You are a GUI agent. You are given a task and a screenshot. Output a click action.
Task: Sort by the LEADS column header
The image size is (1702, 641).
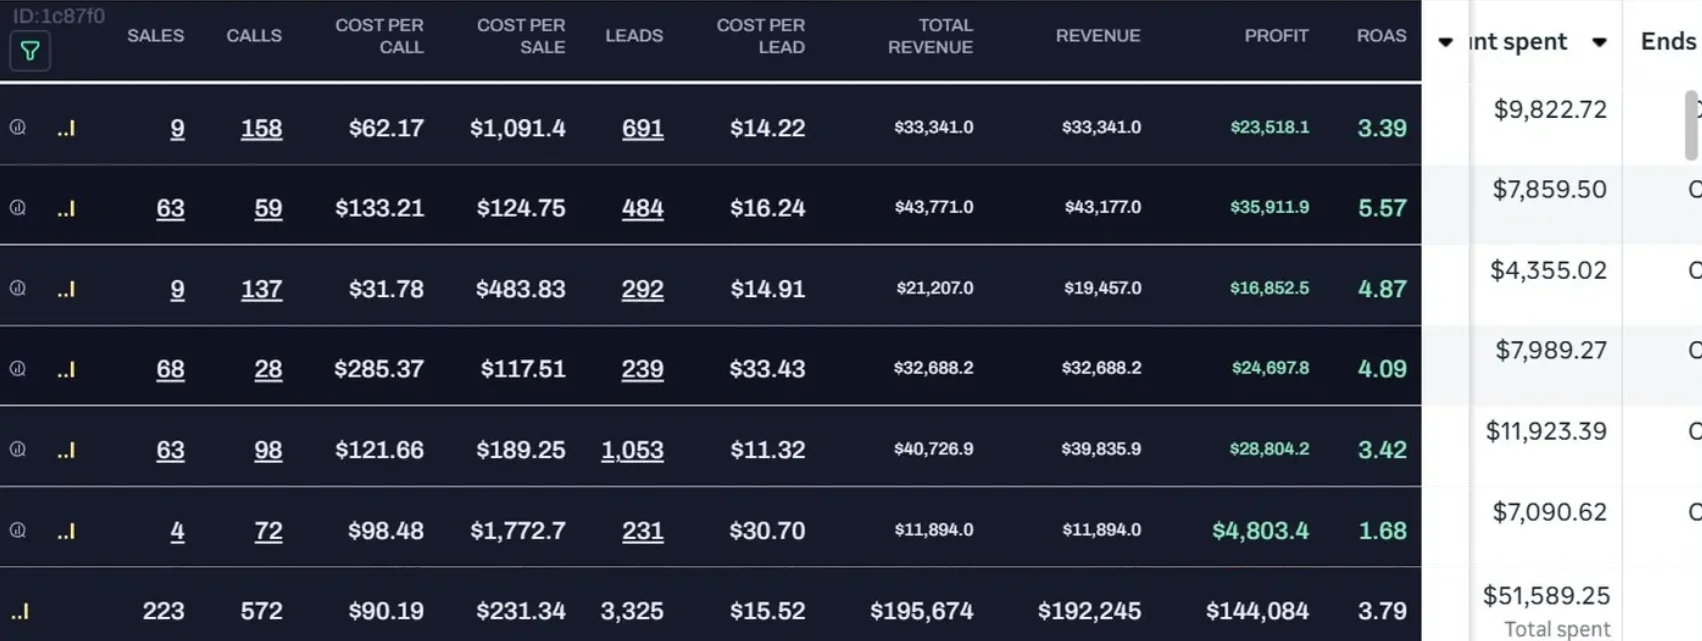point(634,35)
